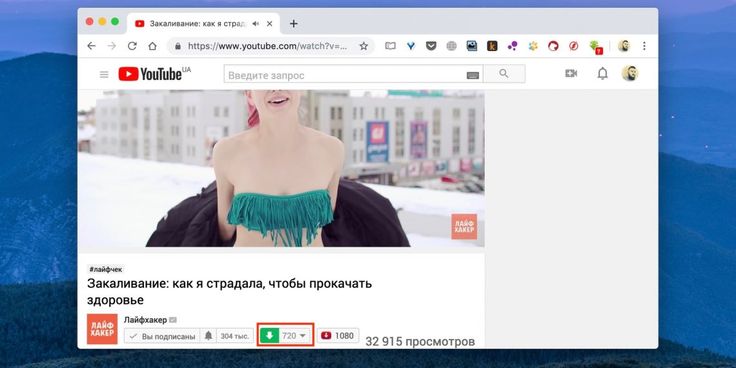Open the create video camera icon
This screenshot has height=368, width=736.
click(x=571, y=74)
